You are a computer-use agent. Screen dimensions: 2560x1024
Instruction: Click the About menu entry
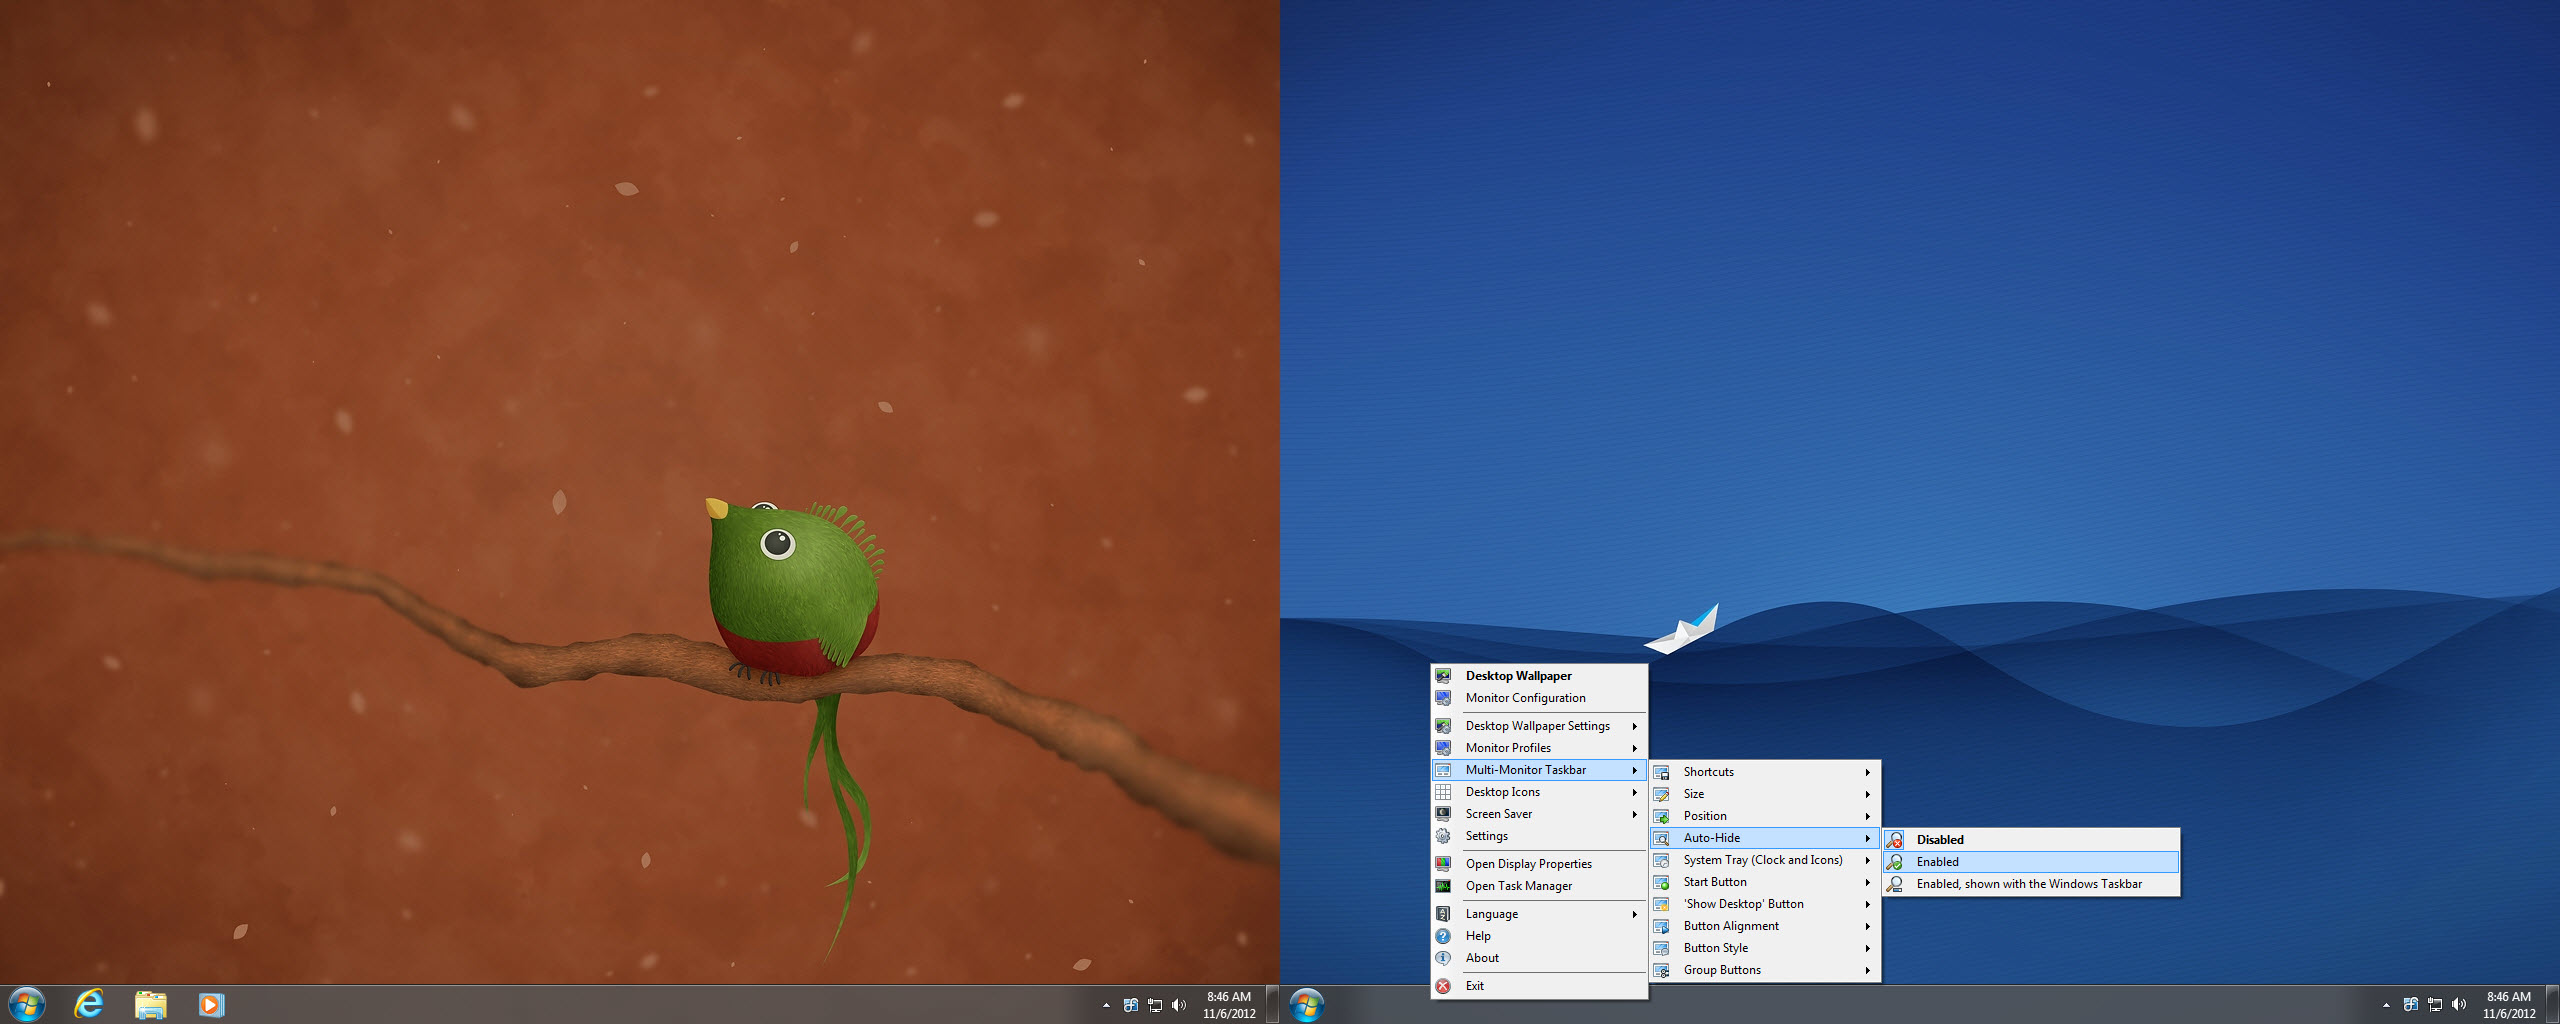(1482, 958)
